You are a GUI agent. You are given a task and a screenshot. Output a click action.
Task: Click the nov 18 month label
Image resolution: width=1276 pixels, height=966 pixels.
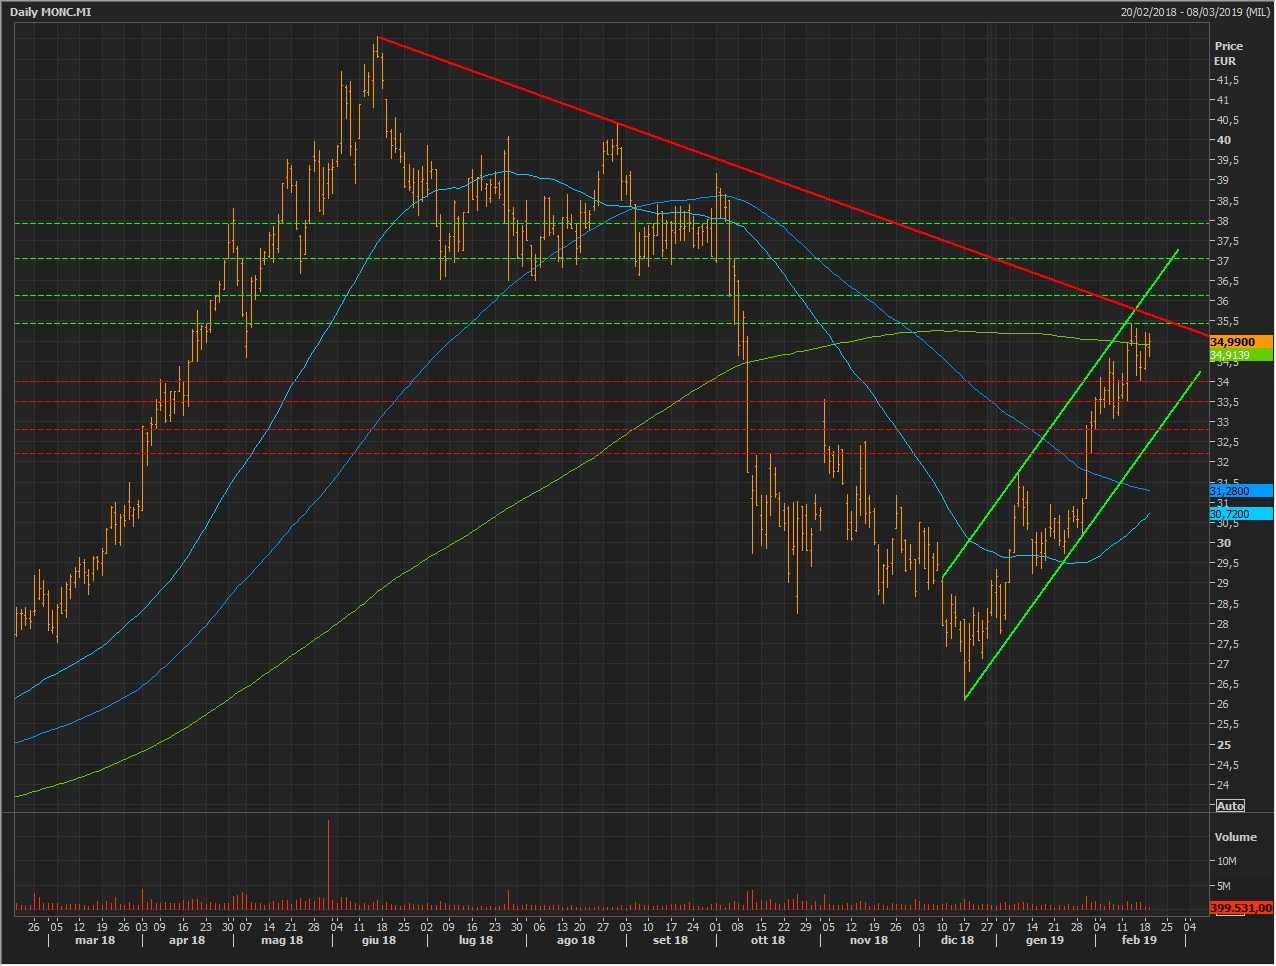pyautogui.click(x=868, y=940)
